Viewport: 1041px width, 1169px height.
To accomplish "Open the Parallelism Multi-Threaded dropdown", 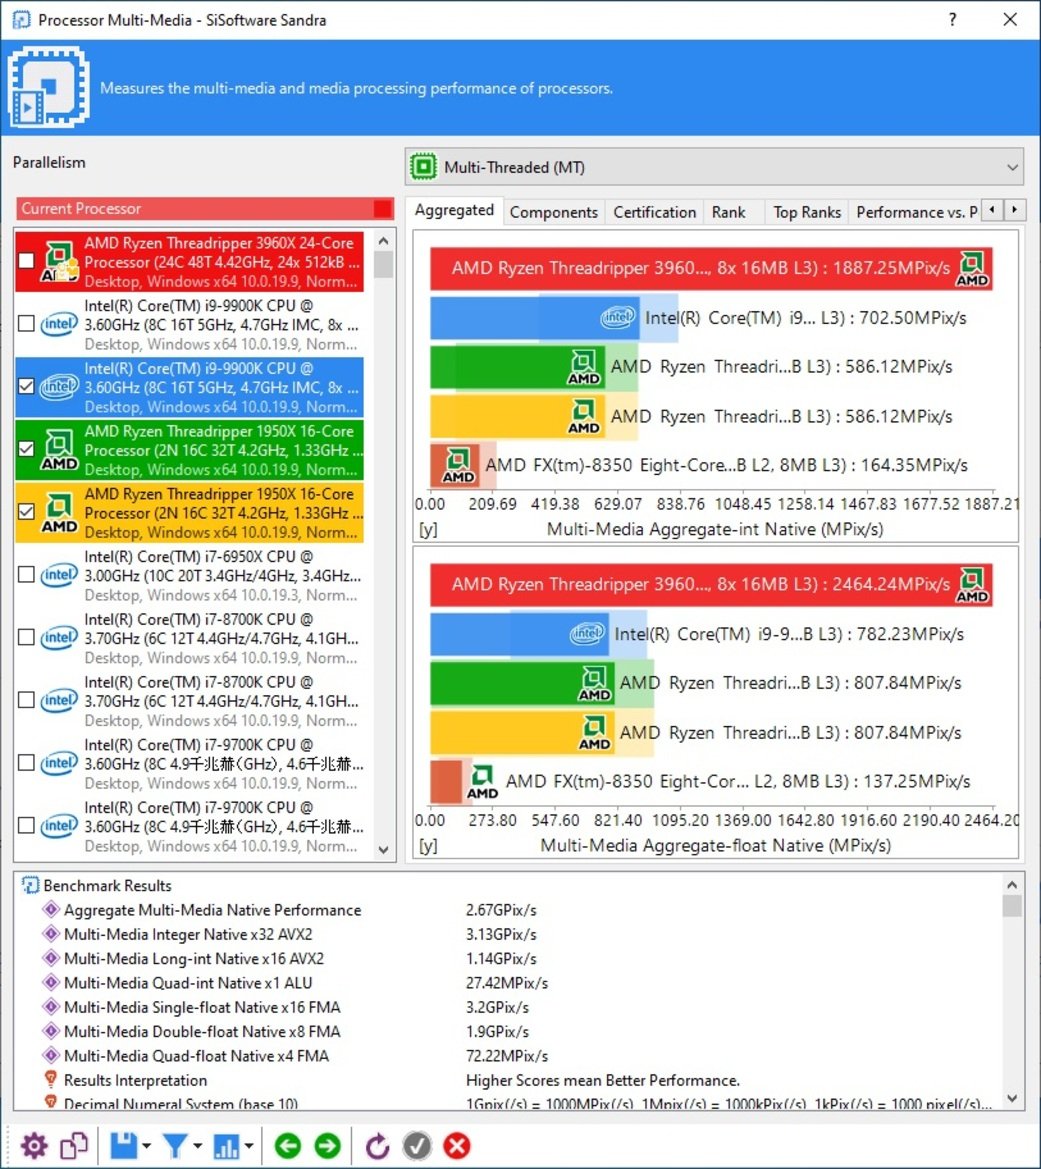I will [x=714, y=166].
